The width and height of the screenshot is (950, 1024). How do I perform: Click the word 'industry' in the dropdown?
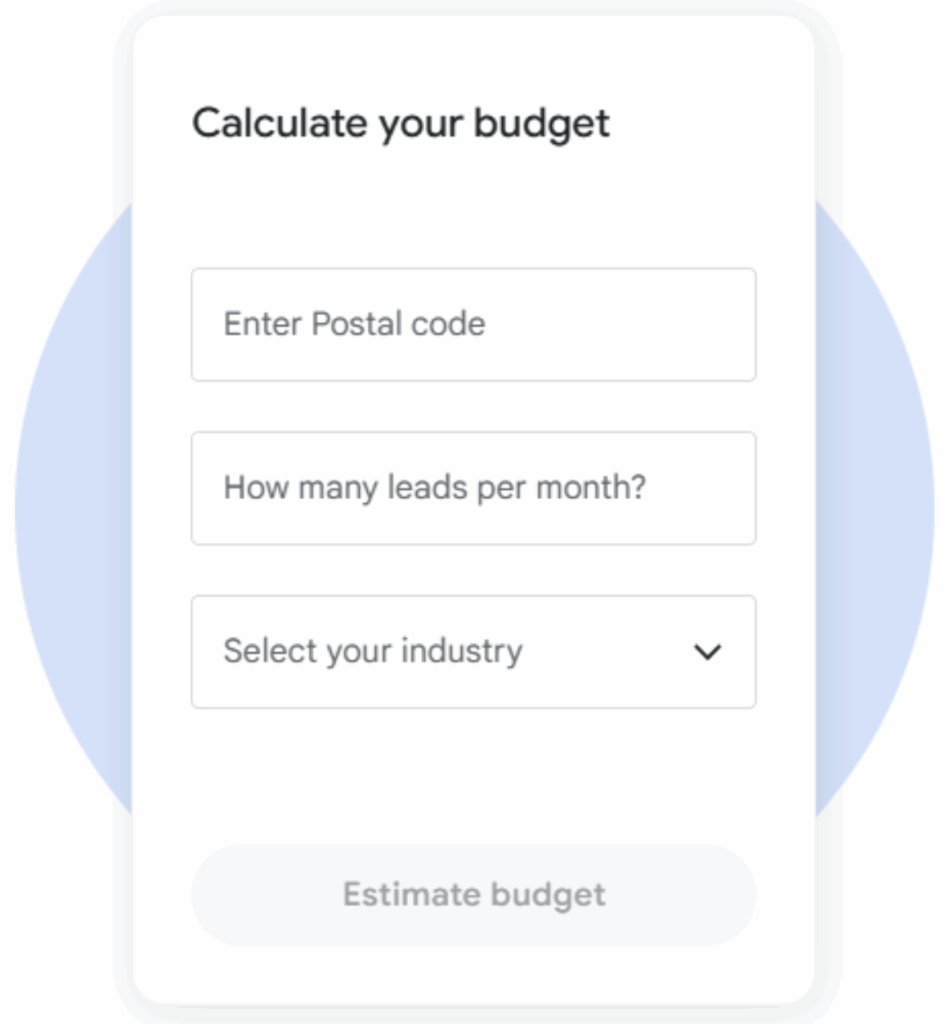[x=462, y=652]
